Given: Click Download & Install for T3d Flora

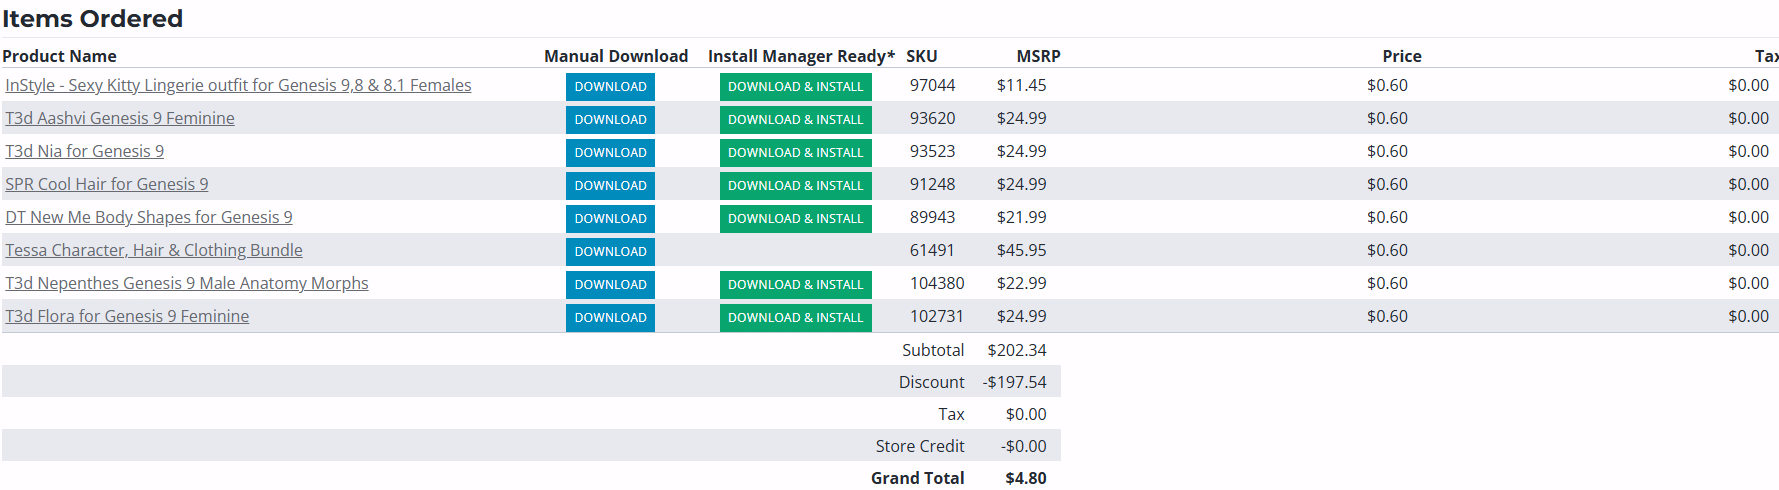Looking at the screenshot, I should [x=795, y=317].
